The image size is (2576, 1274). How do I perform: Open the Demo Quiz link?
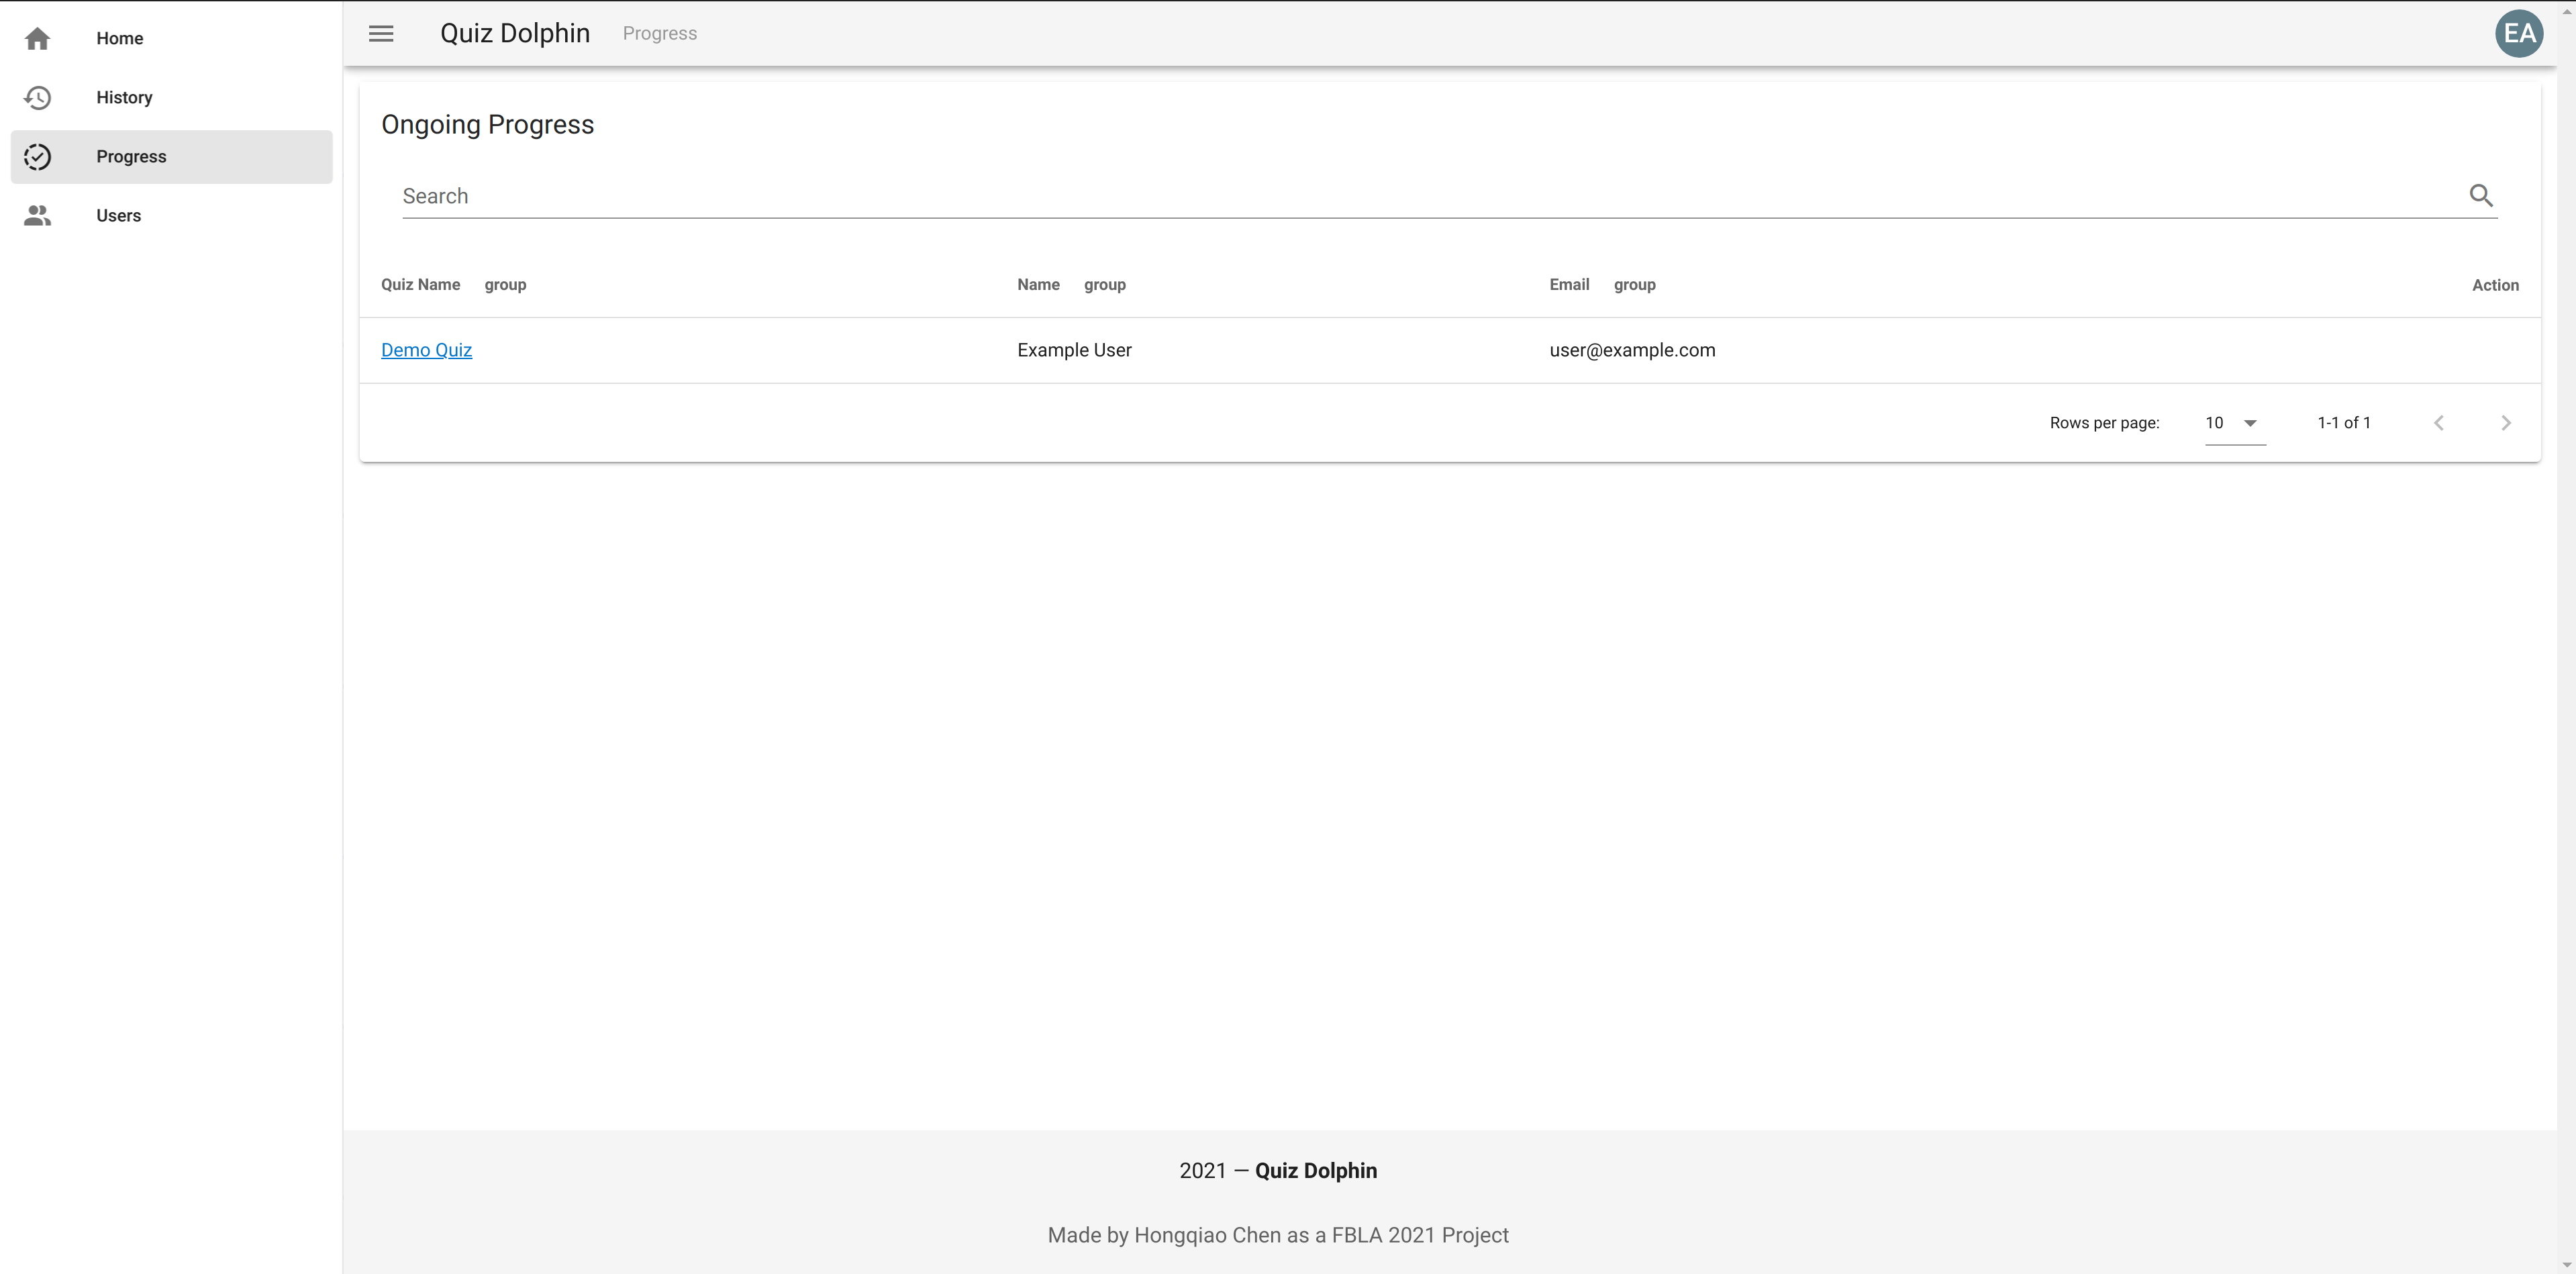[427, 348]
